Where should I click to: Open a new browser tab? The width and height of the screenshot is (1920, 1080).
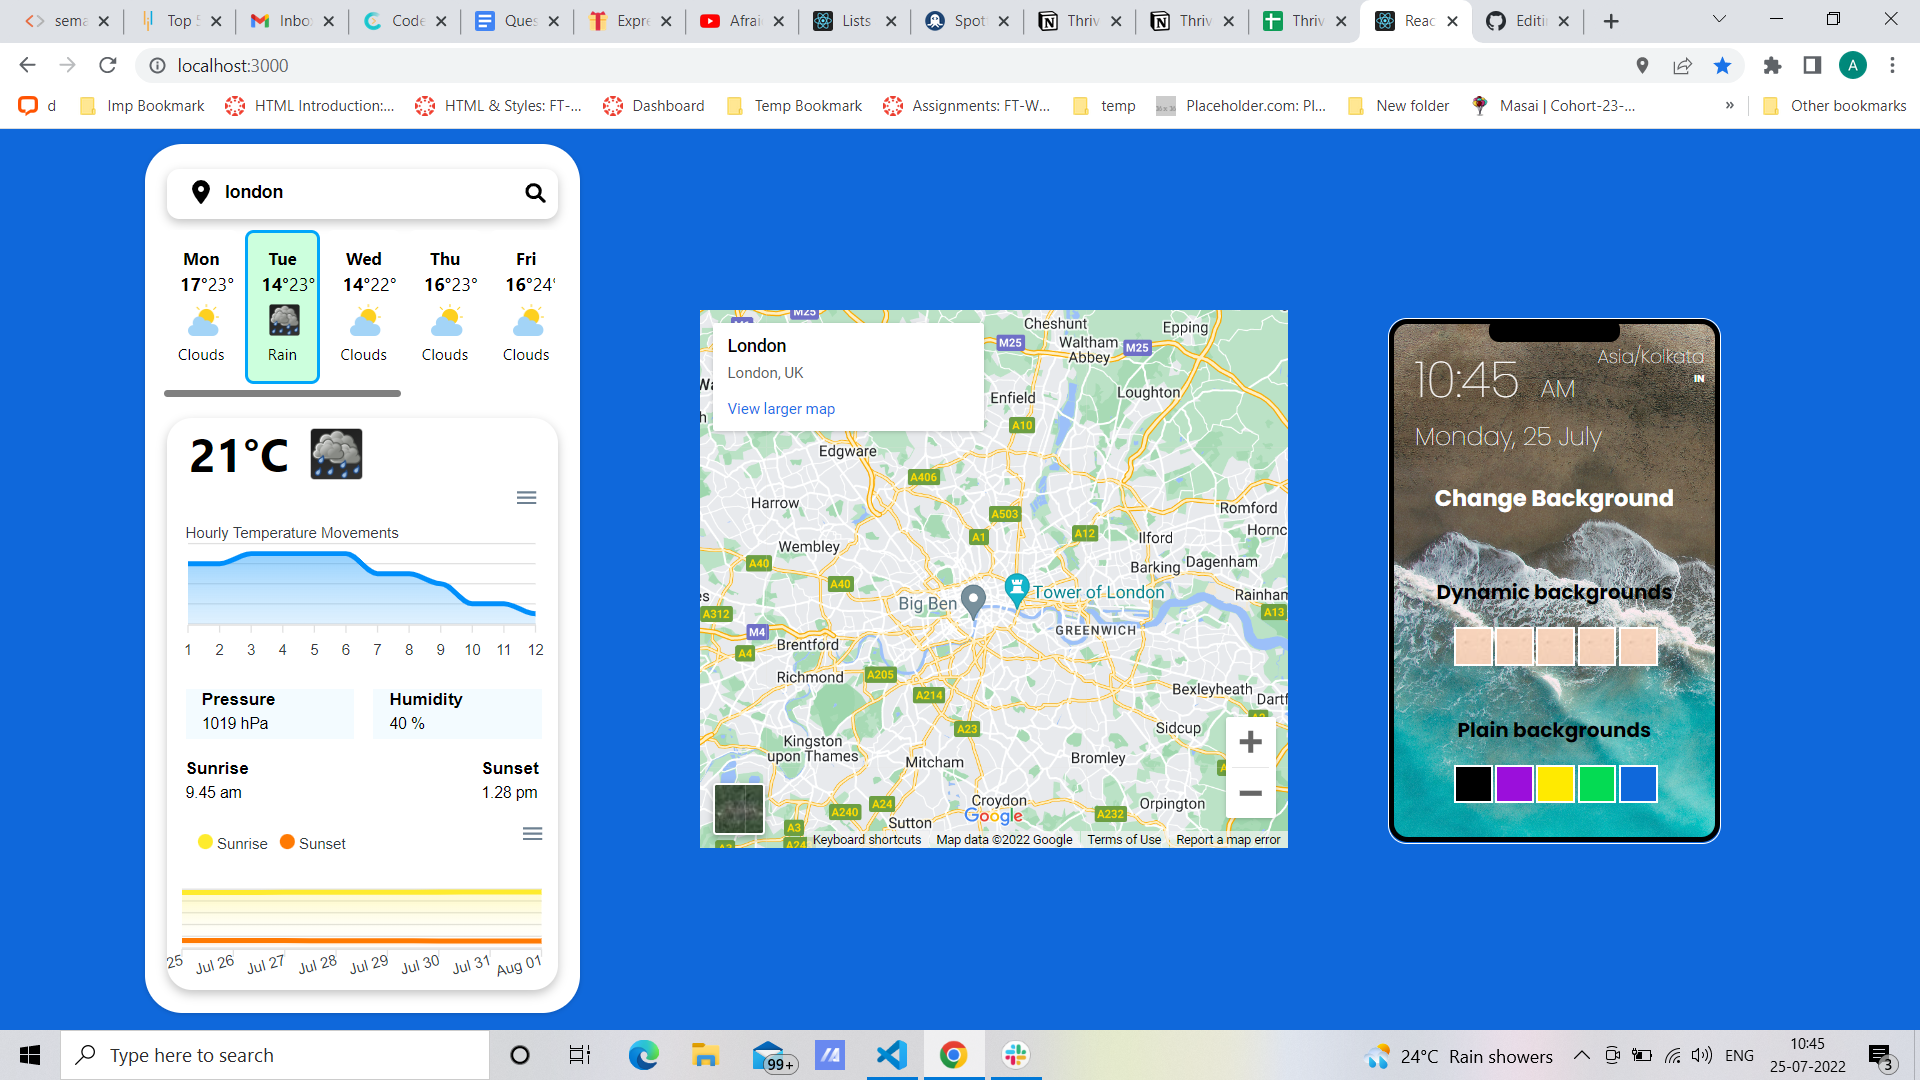click(1611, 21)
